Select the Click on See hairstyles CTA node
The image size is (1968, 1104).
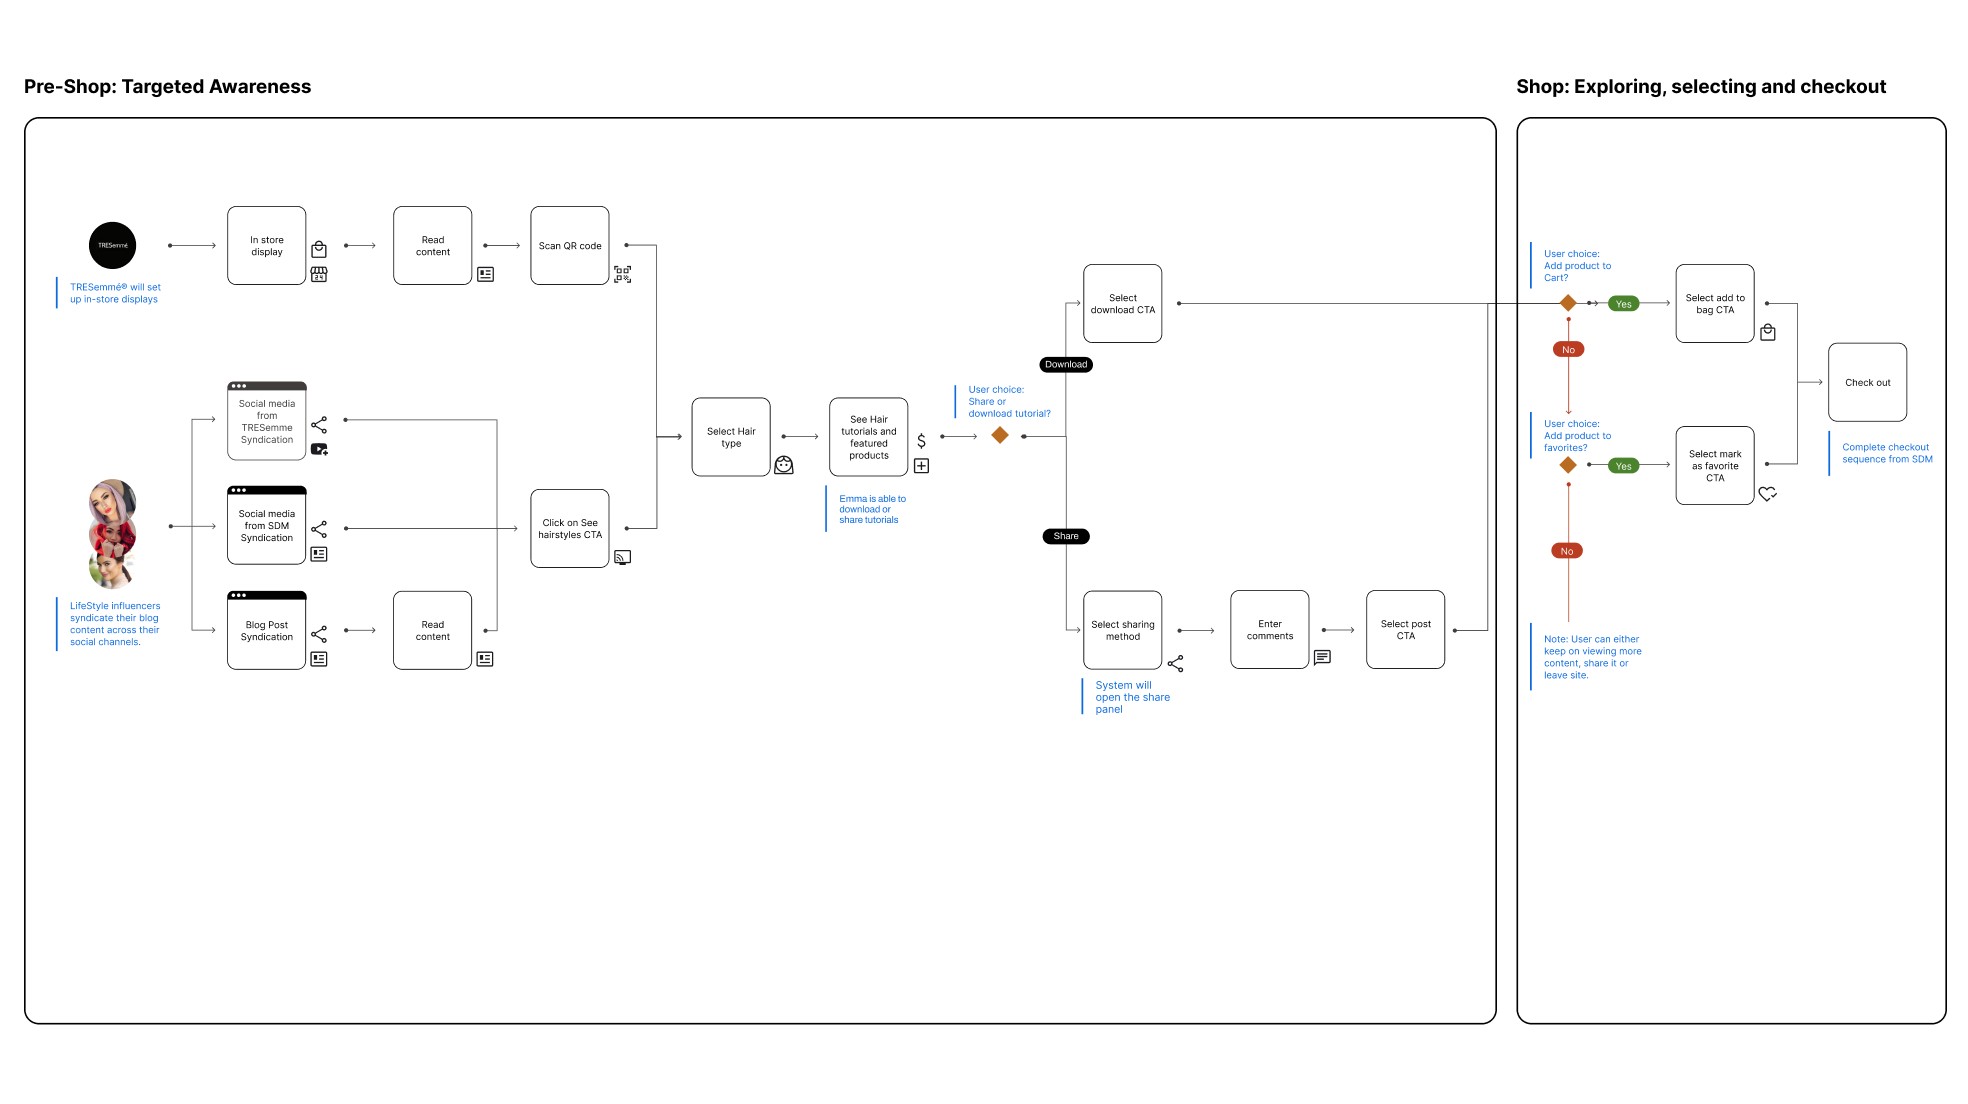[x=570, y=528]
